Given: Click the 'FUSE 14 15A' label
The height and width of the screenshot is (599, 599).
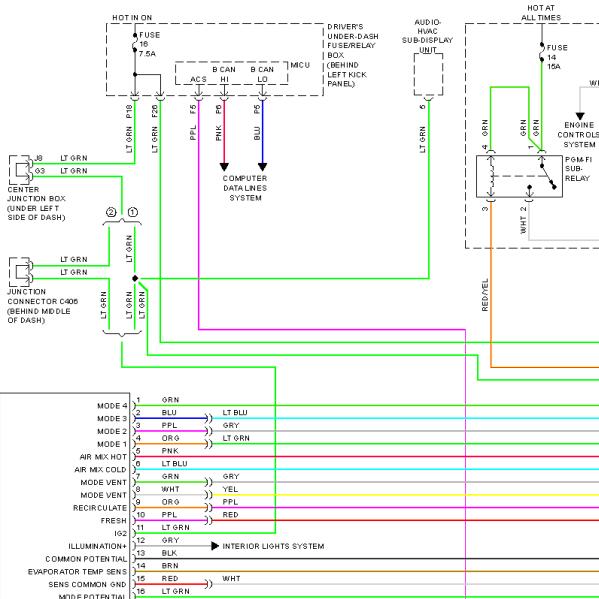Looking at the screenshot, I should [x=557, y=57].
